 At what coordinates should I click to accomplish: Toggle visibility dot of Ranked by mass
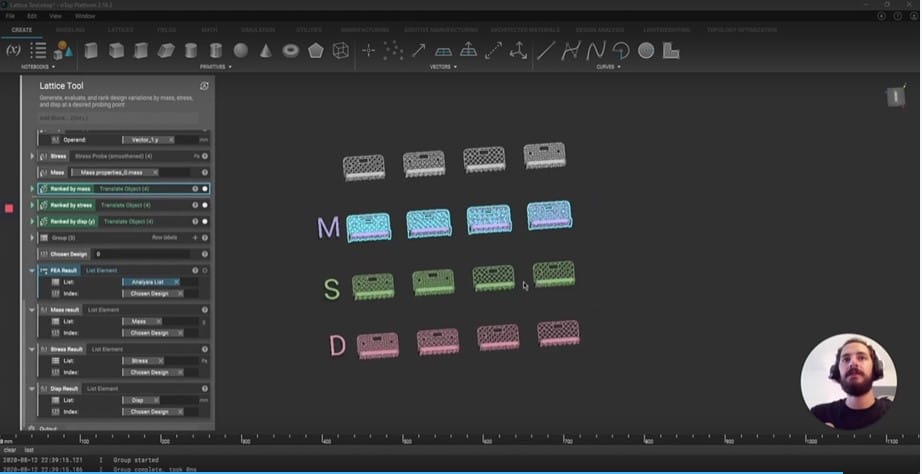[205, 189]
